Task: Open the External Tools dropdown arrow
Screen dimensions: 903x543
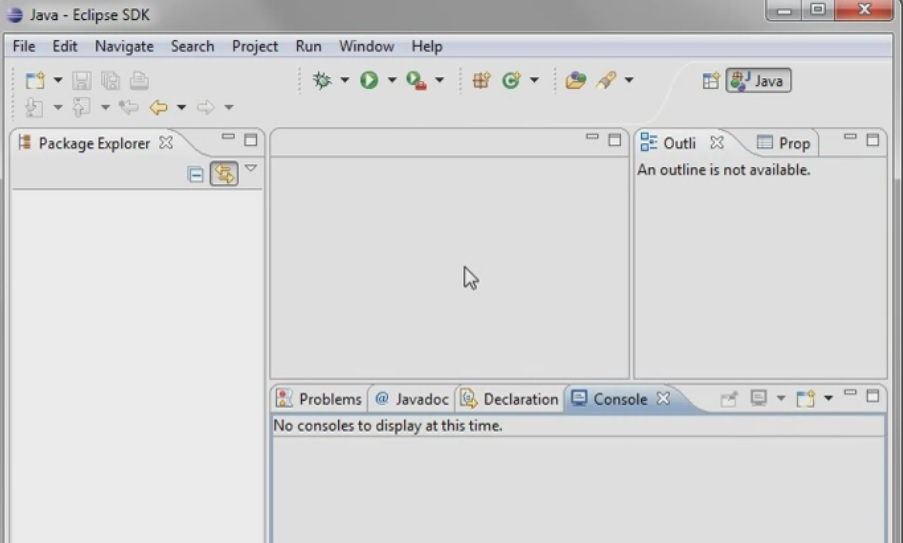Action: 439,80
